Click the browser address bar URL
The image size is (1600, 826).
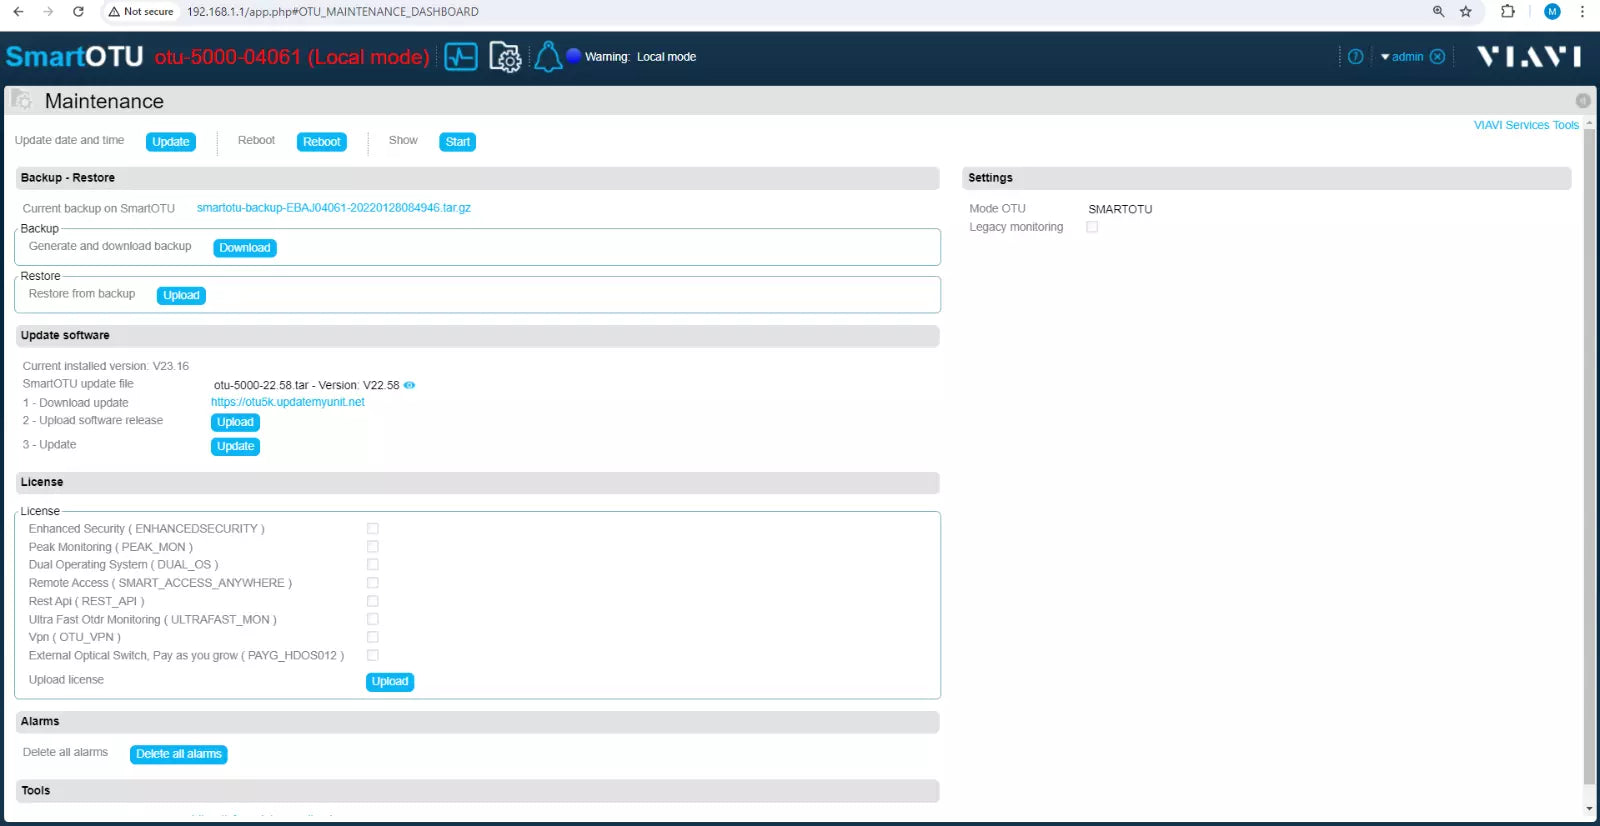coord(333,12)
